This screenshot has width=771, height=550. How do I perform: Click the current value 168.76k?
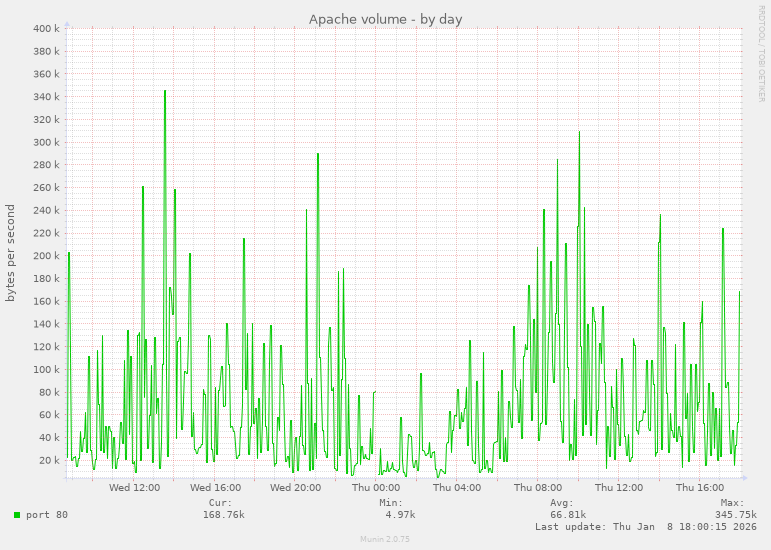[224, 515]
